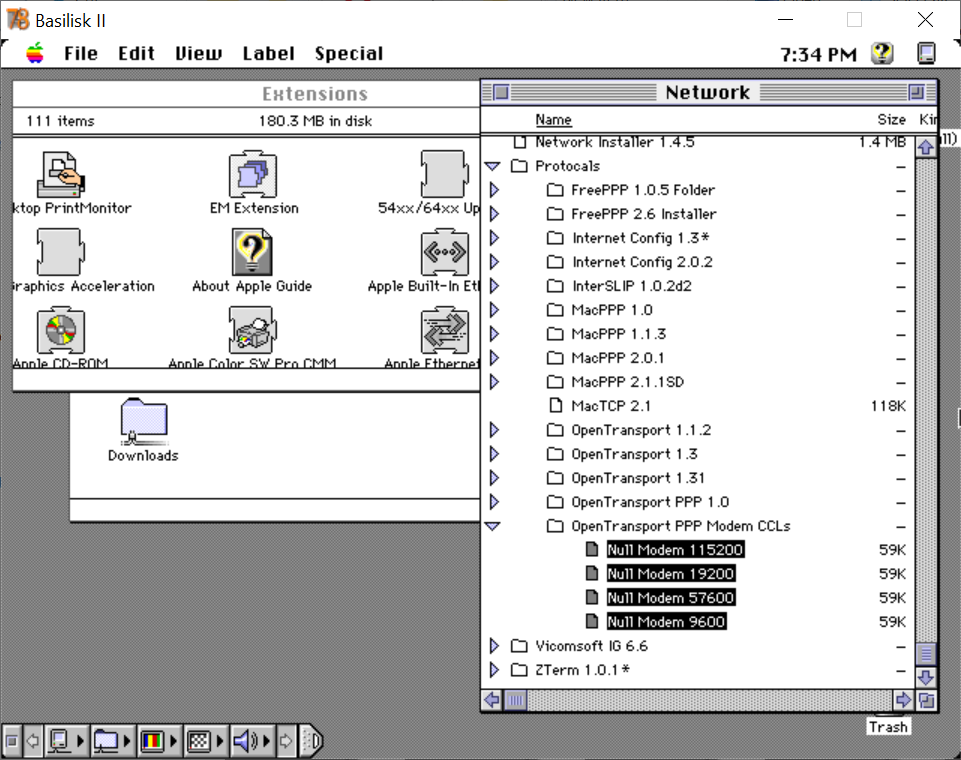
Task: Select the About Apple Guide icon
Action: point(253,252)
